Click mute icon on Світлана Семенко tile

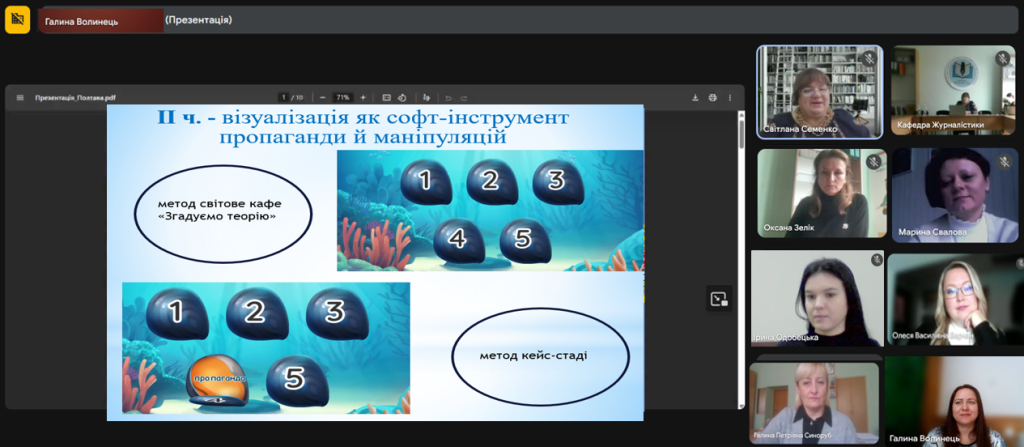[869, 59]
